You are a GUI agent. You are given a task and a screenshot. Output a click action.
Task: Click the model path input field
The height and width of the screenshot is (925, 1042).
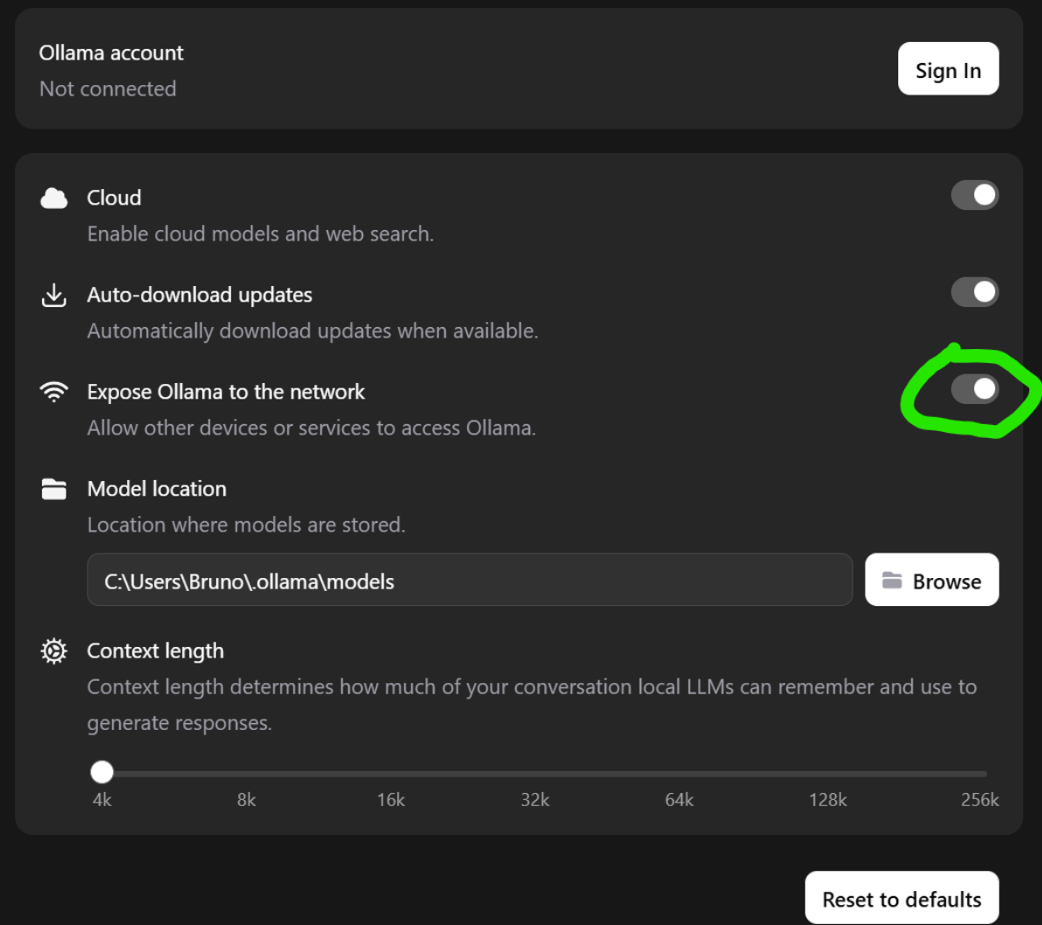(470, 580)
